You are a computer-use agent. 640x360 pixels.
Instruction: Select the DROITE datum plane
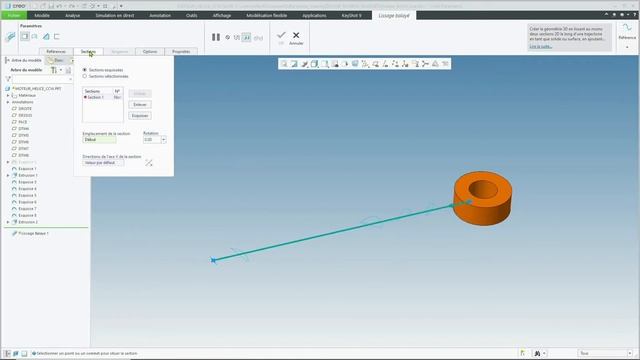25,109
